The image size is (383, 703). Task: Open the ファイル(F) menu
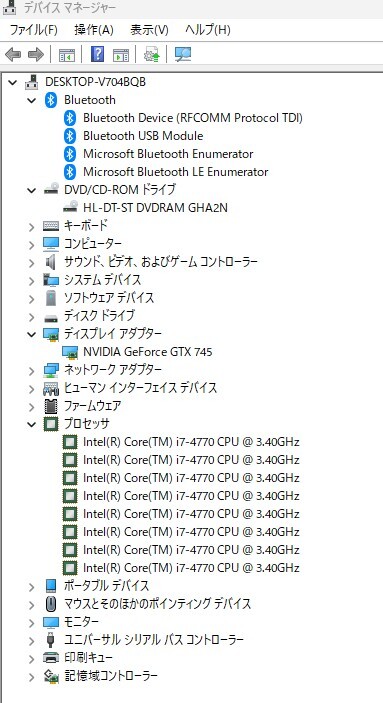[x=34, y=30]
